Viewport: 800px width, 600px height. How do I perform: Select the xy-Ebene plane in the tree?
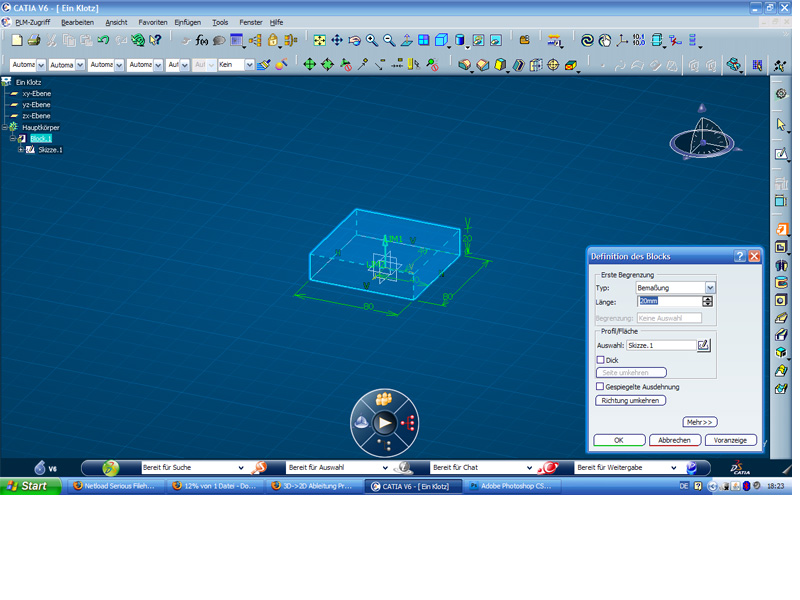coord(36,93)
